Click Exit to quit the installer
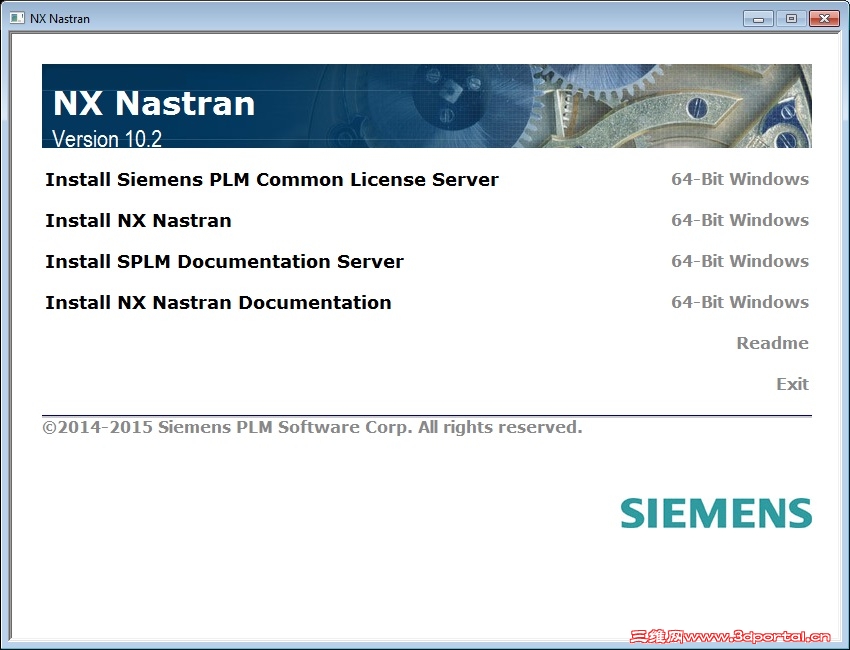The height and width of the screenshot is (650, 850). 793,384
